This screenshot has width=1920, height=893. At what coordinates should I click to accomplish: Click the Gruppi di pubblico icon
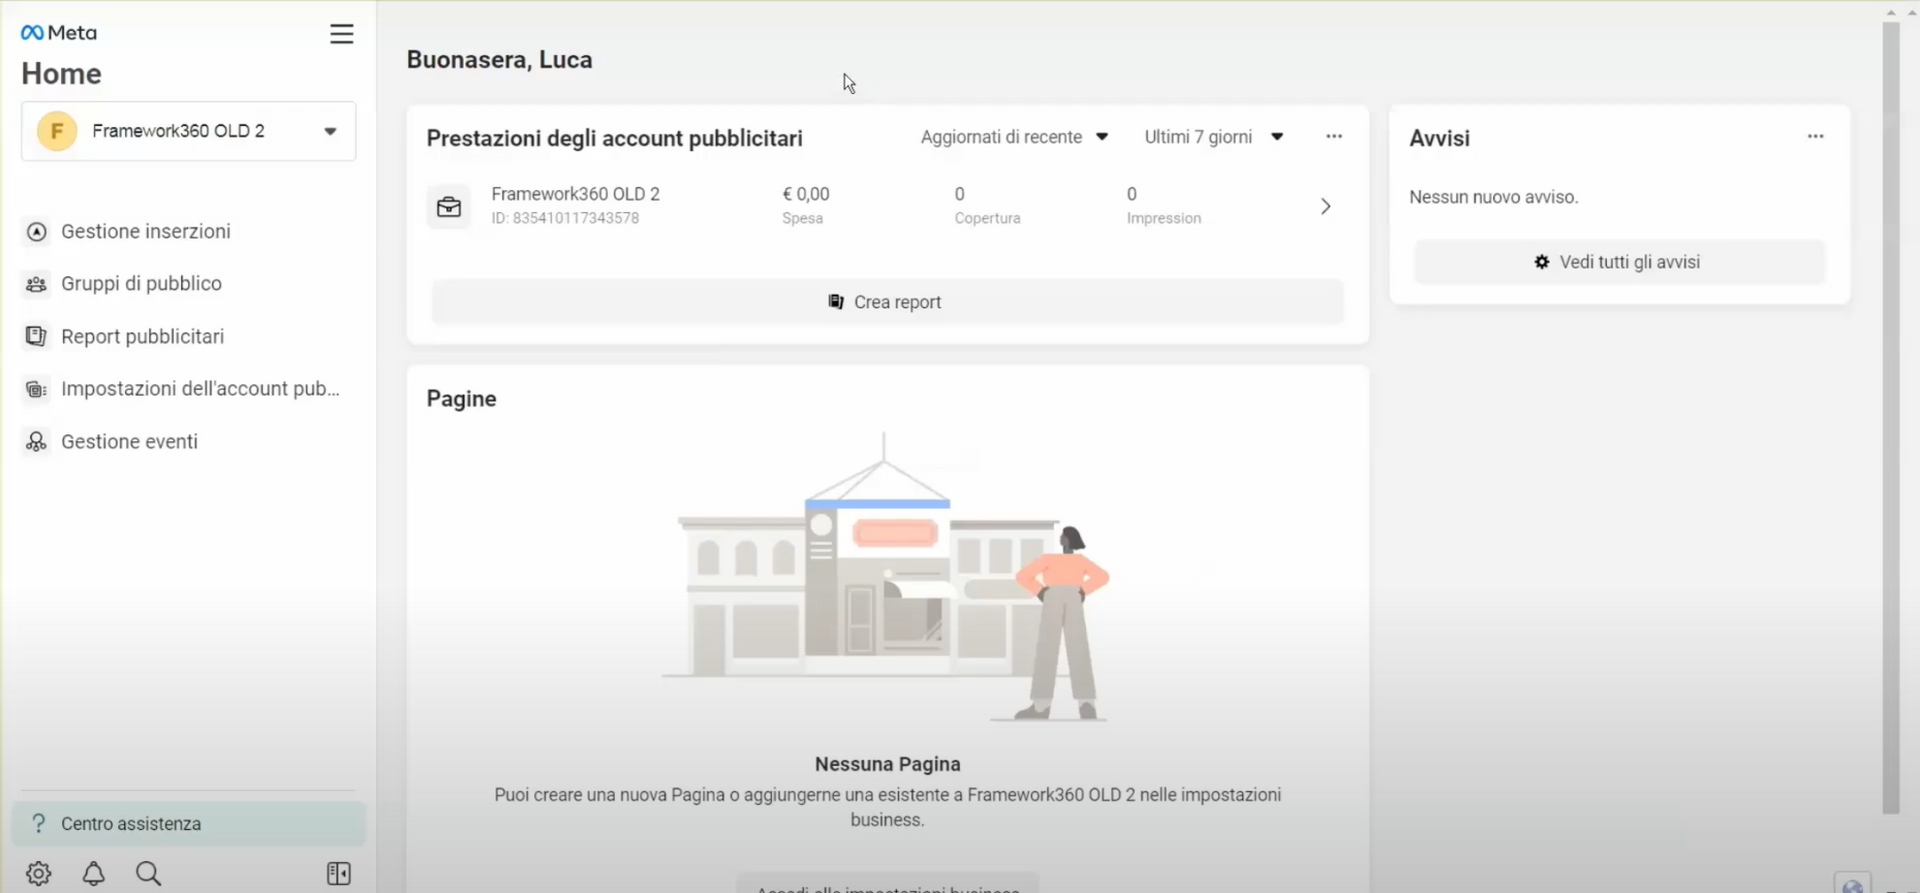click(37, 284)
